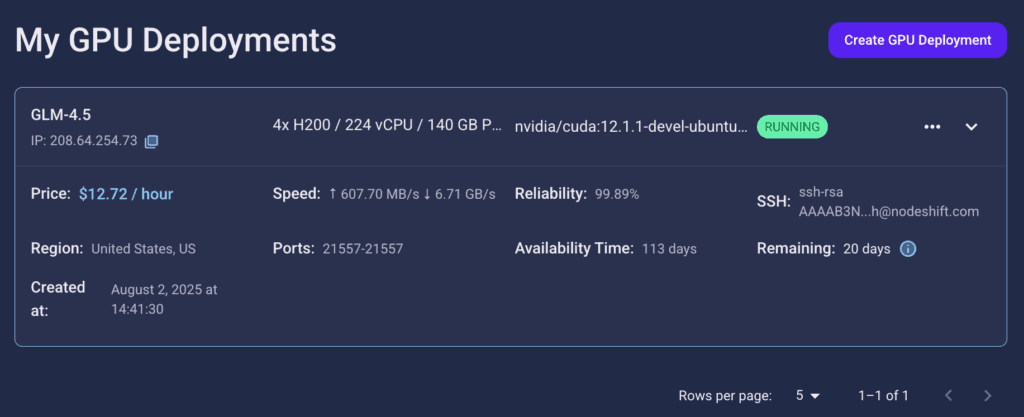Click the My GPU Deployments heading
Screen dimensions: 1024x417
(x=176, y=40)
